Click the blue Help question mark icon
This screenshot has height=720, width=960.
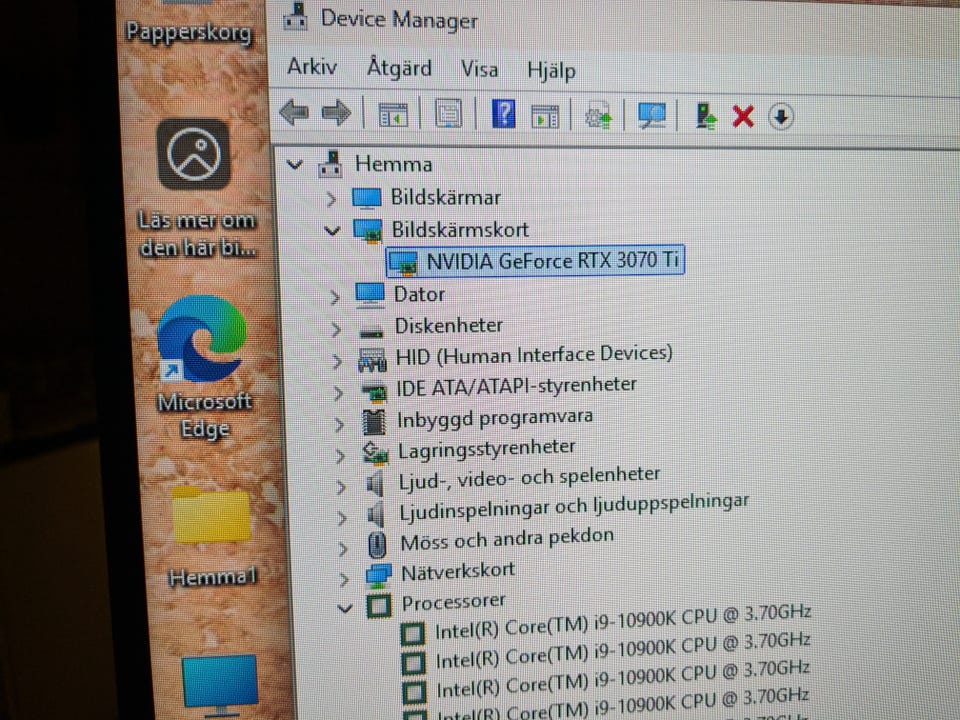(x=503, y=115)
